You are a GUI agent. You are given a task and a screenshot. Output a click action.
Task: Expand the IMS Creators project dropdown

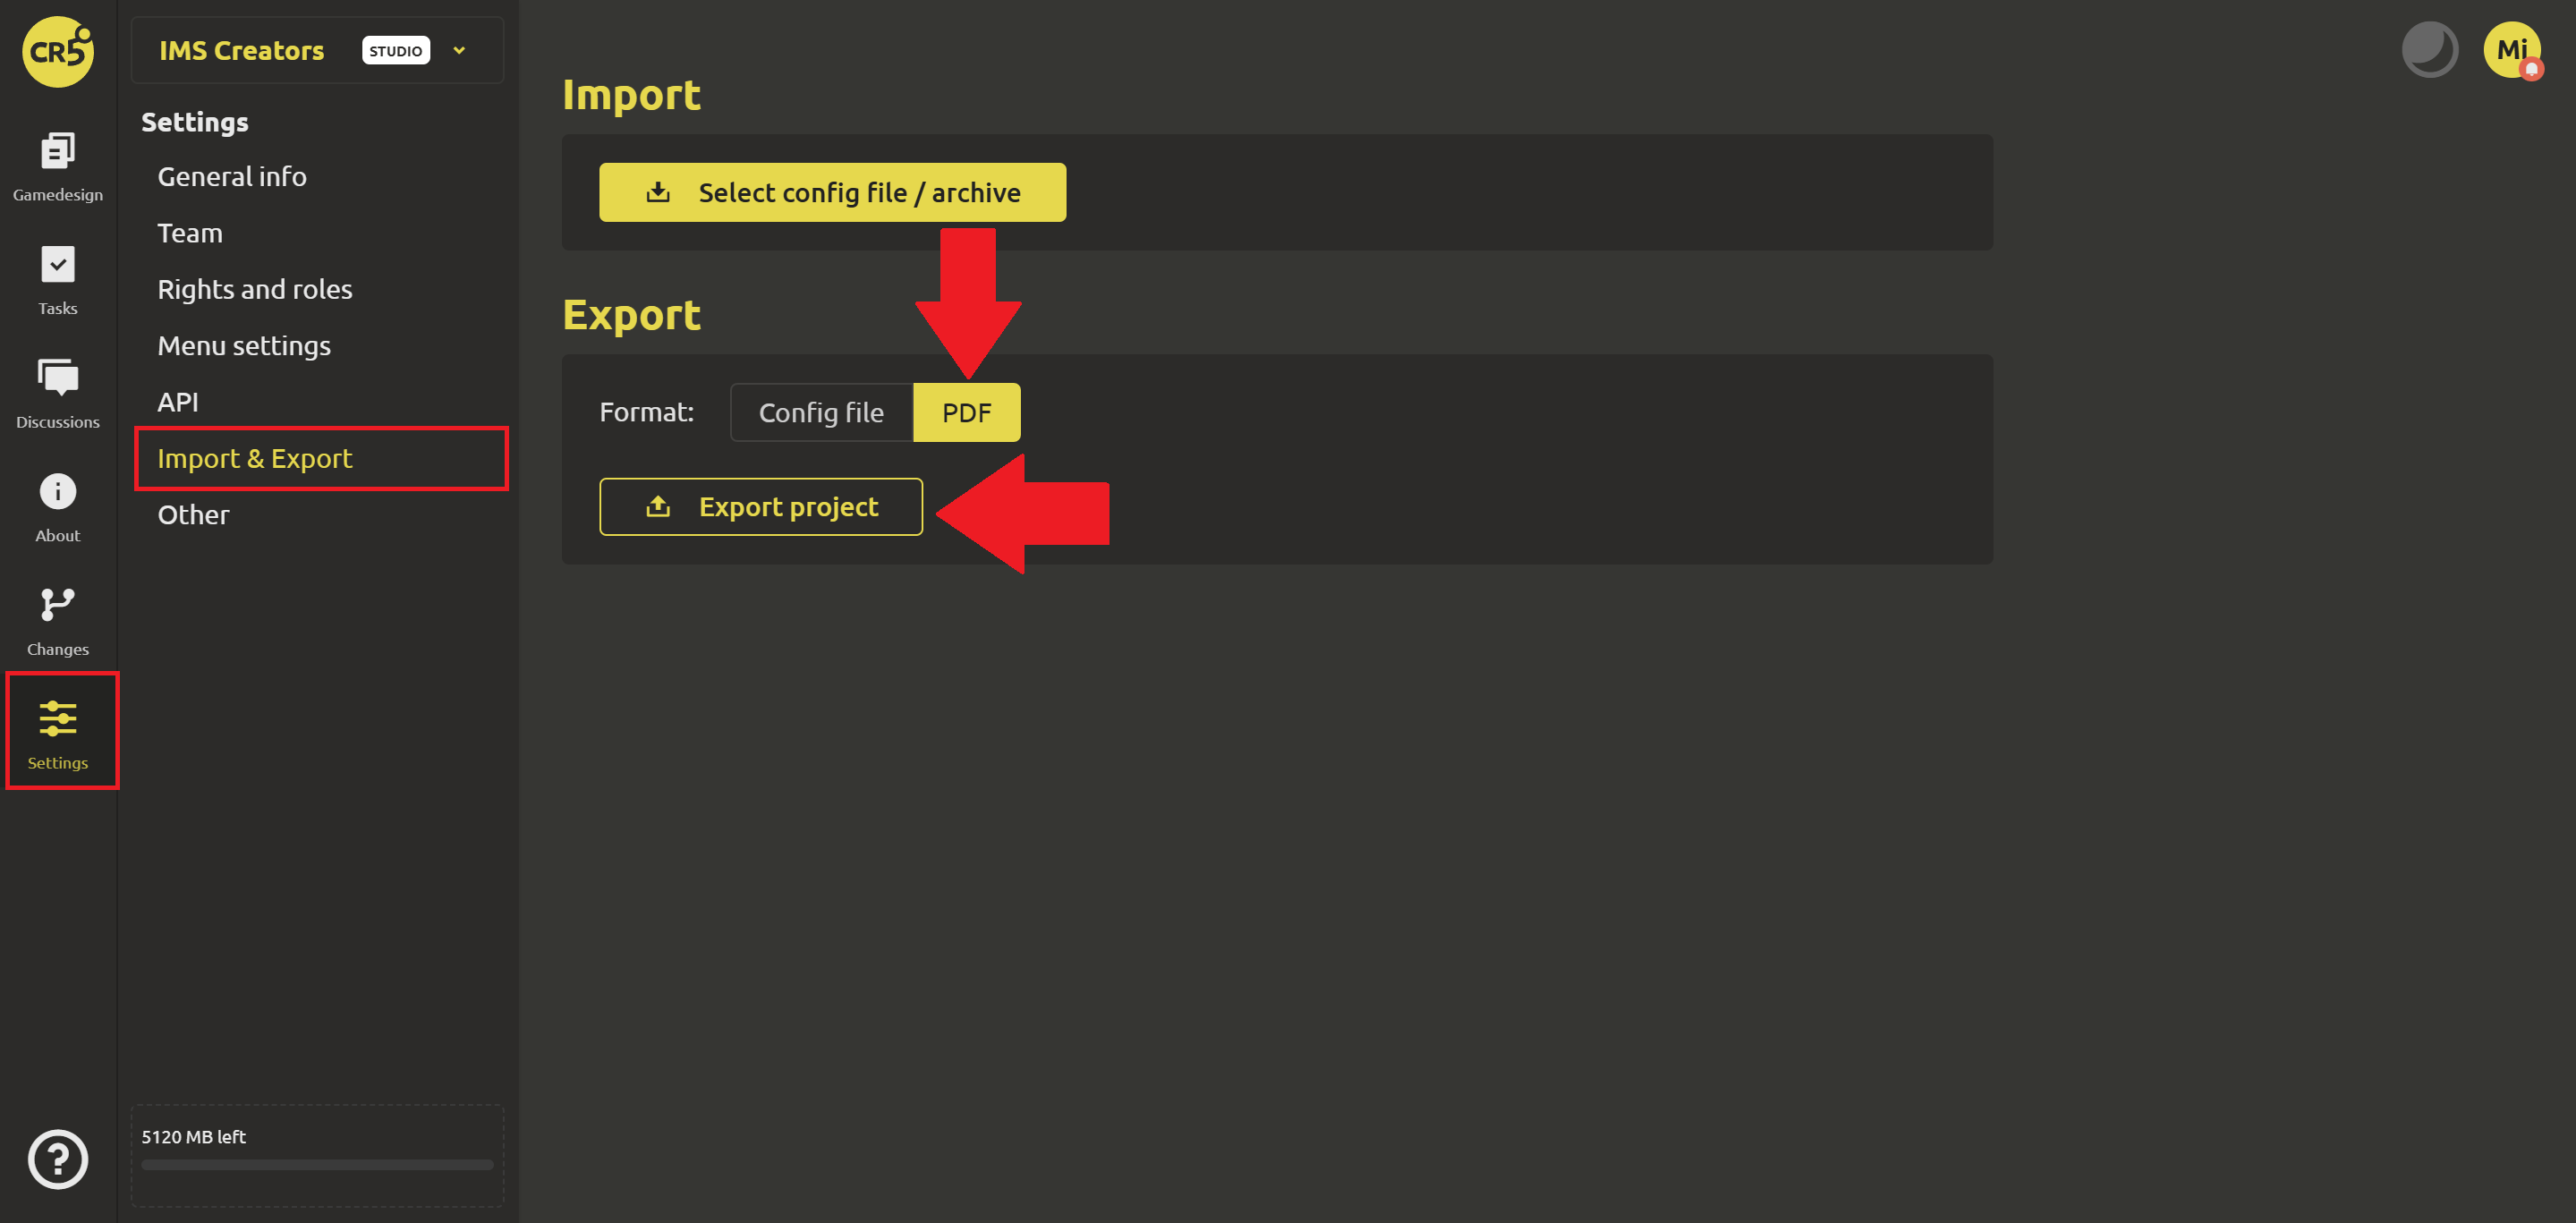coord(459,50)
